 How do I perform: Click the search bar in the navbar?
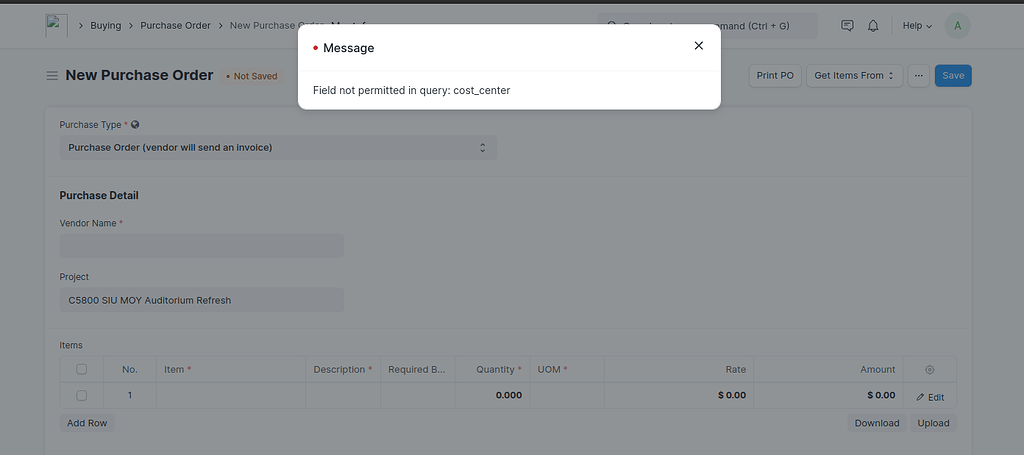[707, 25]
